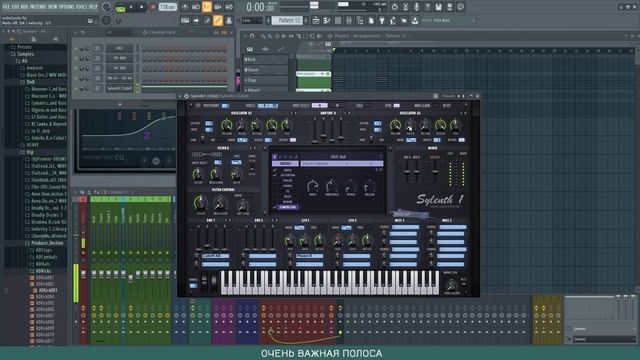Screen dimensions: 640x360
Task: Mute the Sylenth1 channel in channel rack
Action: [x=76, y=88]
